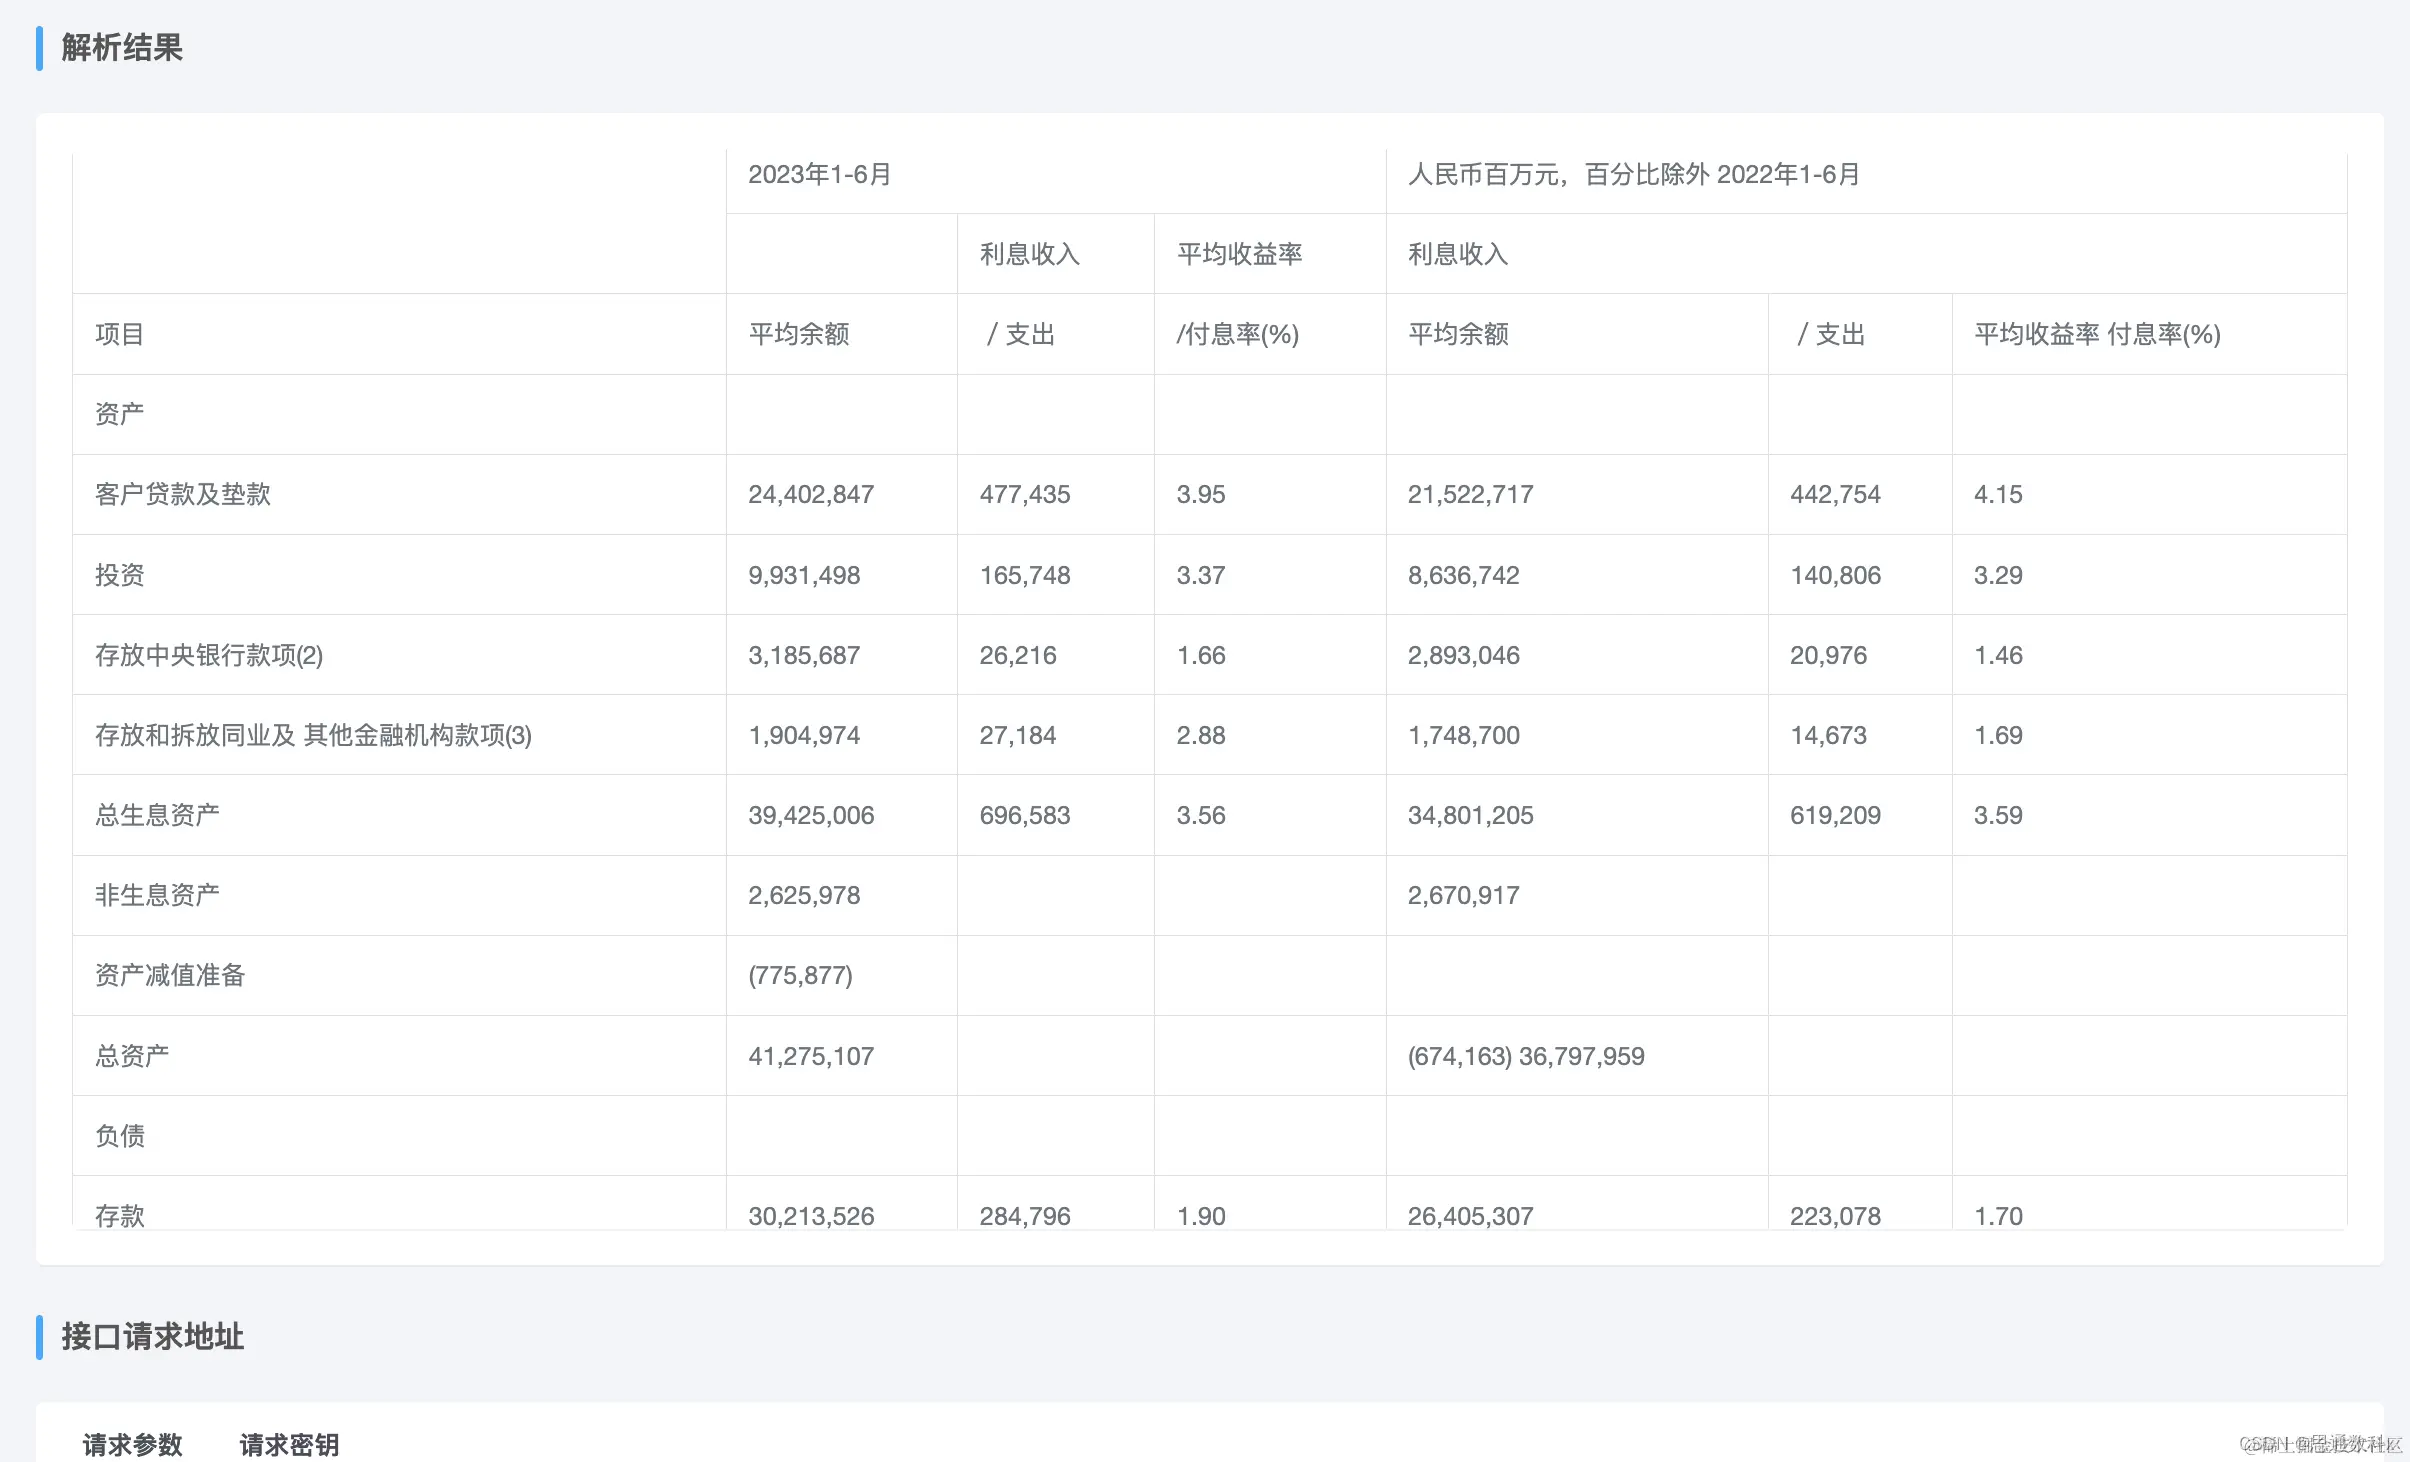Click the 总资产 row label
This screenshot has height=1462, width=2410.
pyautogui.click(x=132, y=1056)
